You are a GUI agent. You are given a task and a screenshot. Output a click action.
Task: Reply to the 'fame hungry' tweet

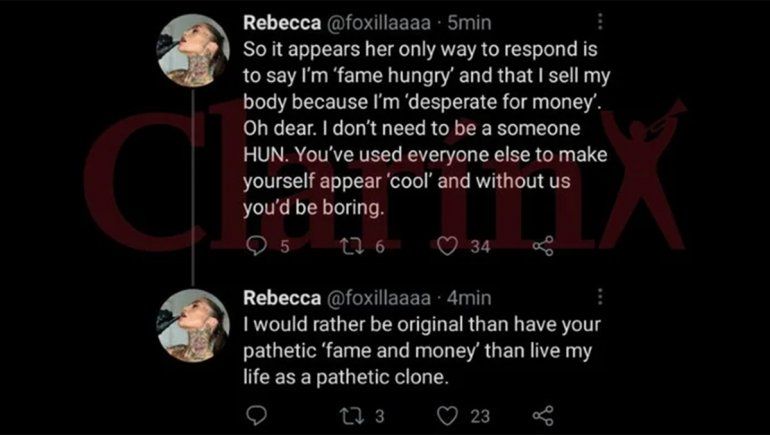tap(256, 247)
